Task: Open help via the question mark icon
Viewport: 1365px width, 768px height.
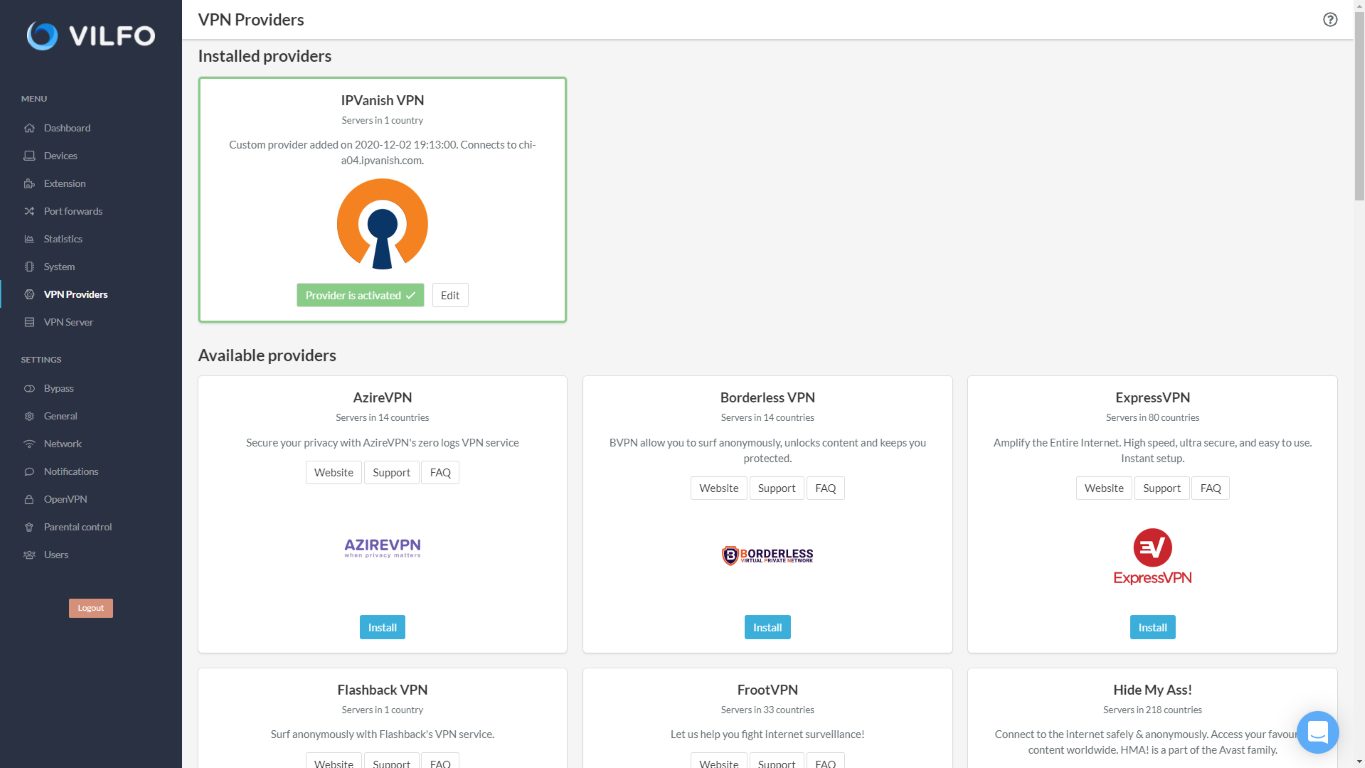Action: point(1330,19)
